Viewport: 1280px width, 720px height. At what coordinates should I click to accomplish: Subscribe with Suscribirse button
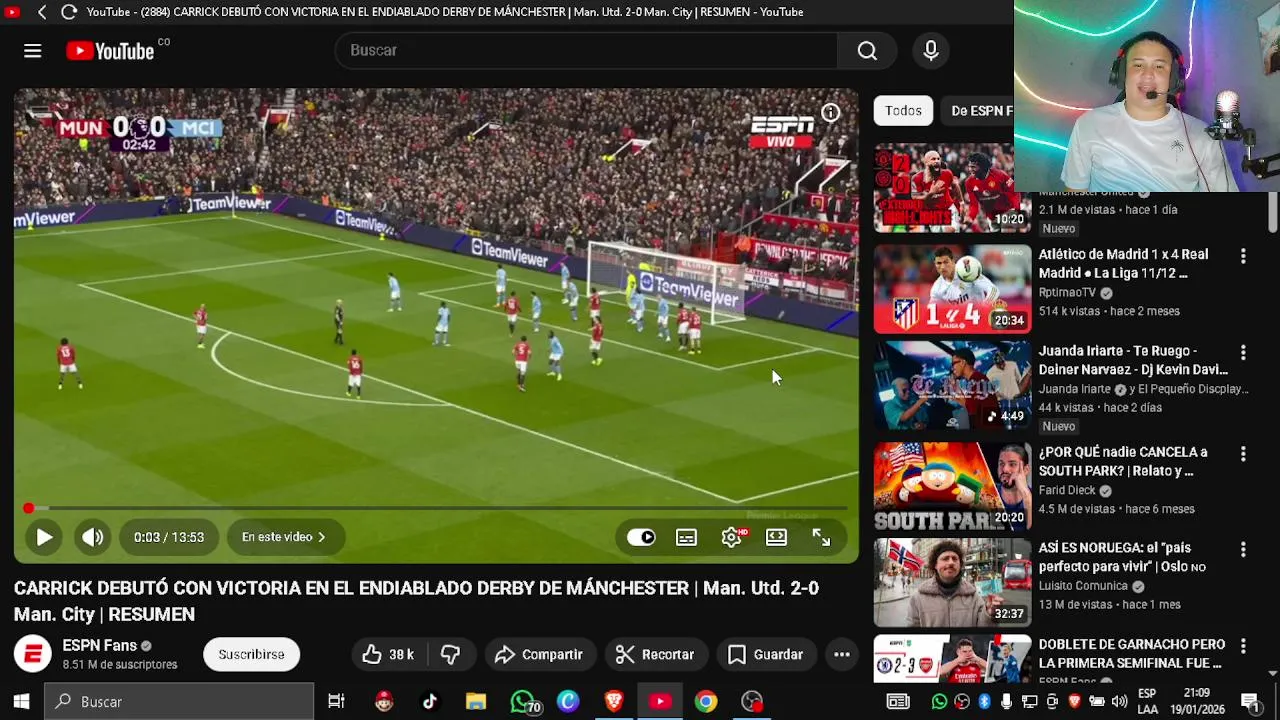tap(251, 654)
